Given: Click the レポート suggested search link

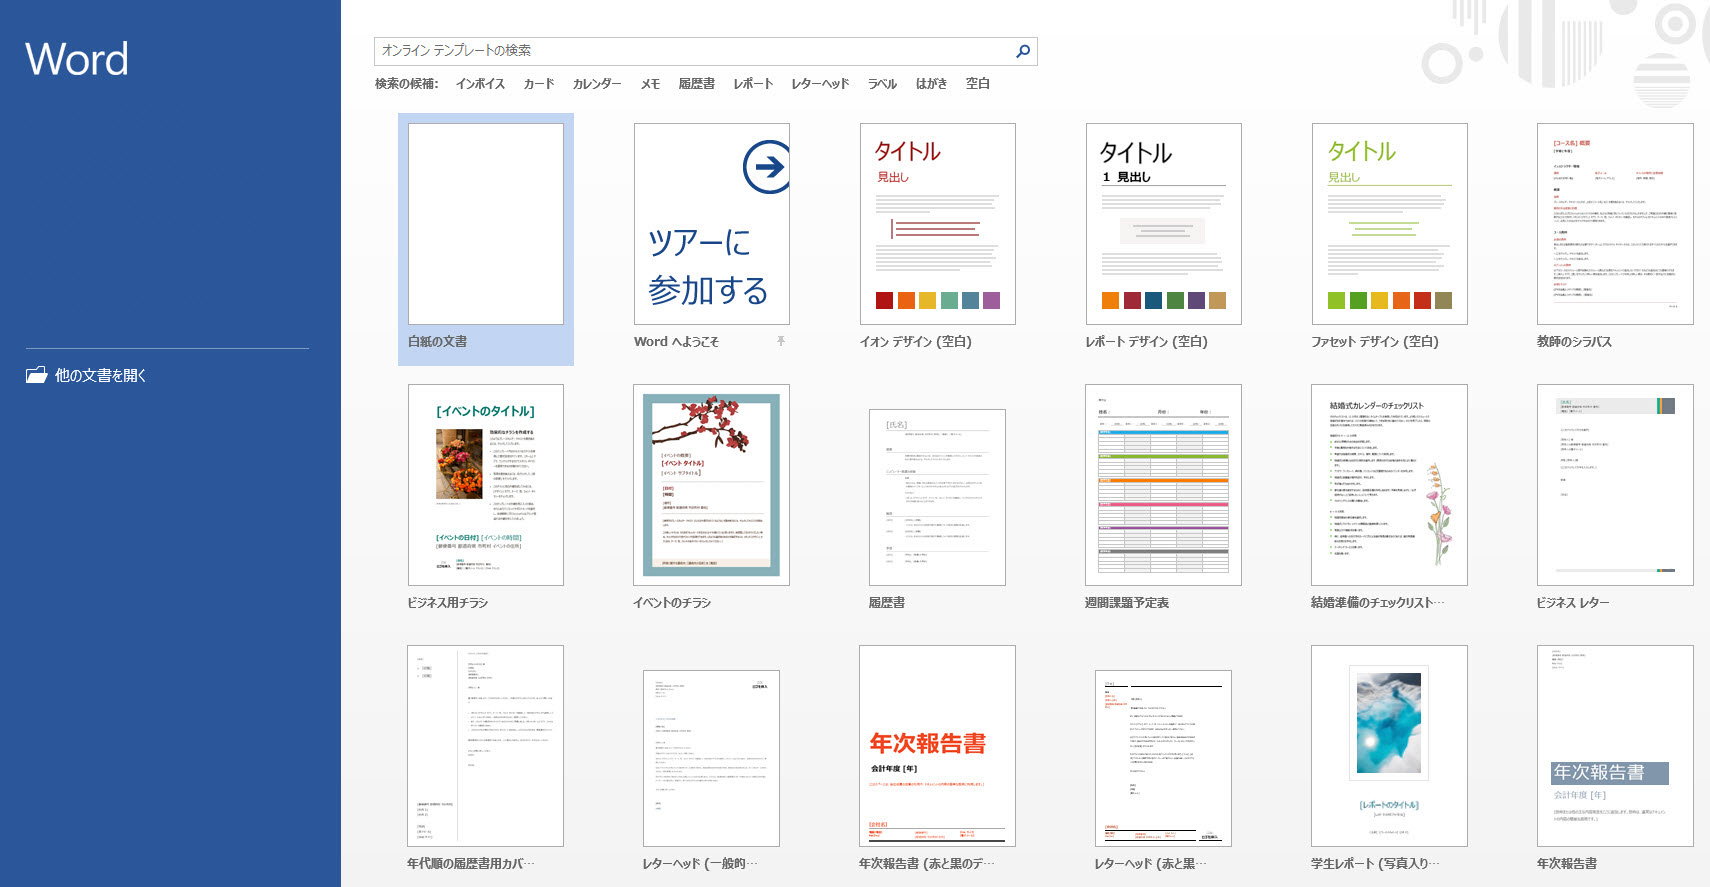Looking at the screenshot, I should coord(753,84).
